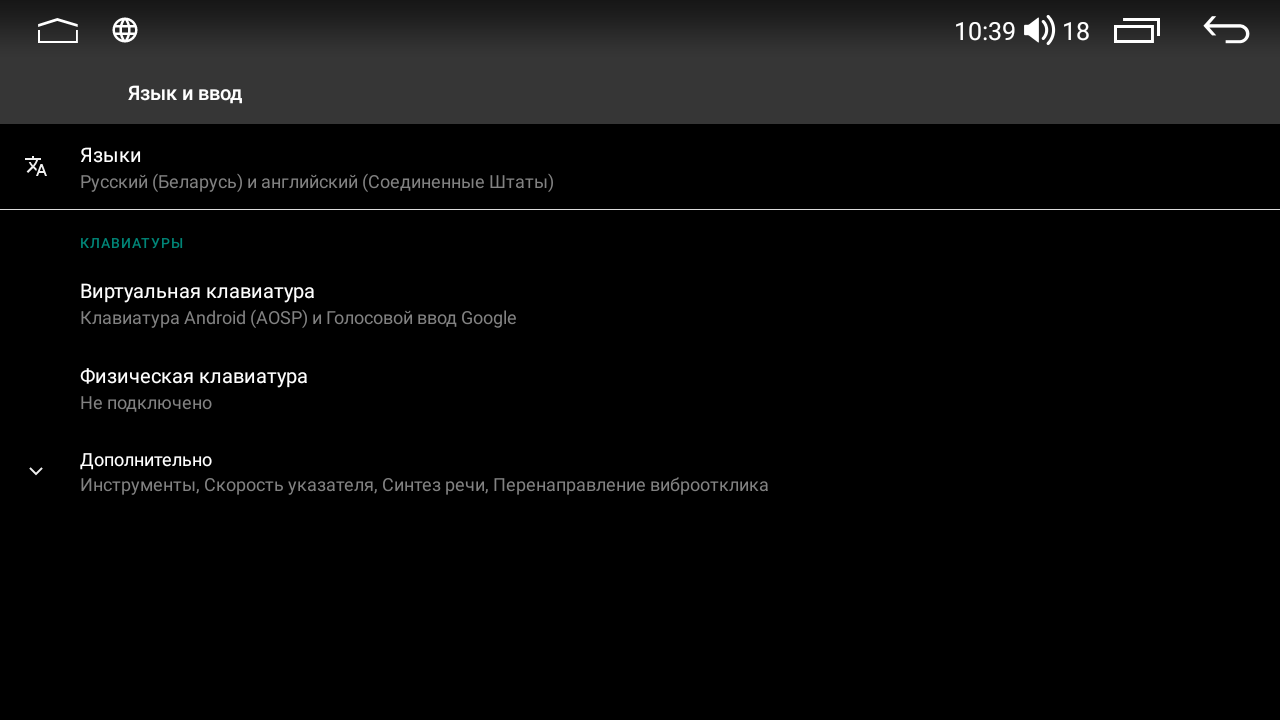
Task: Tap the speaker volume icon
Action: [1039, 30]
